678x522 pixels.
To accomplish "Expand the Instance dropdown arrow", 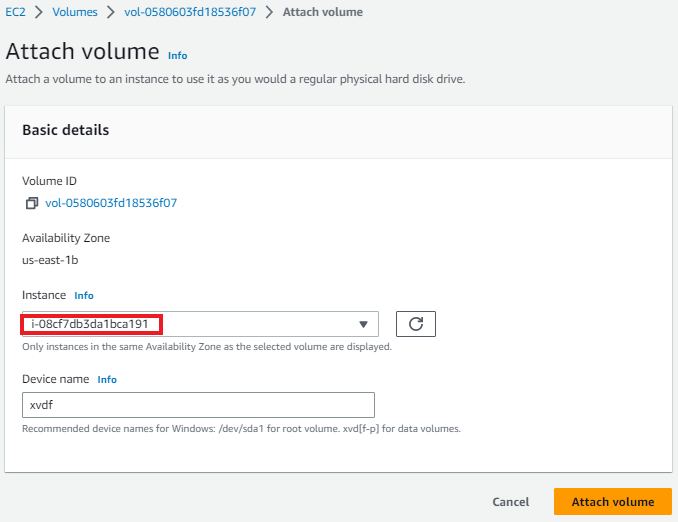I will 363,324.
